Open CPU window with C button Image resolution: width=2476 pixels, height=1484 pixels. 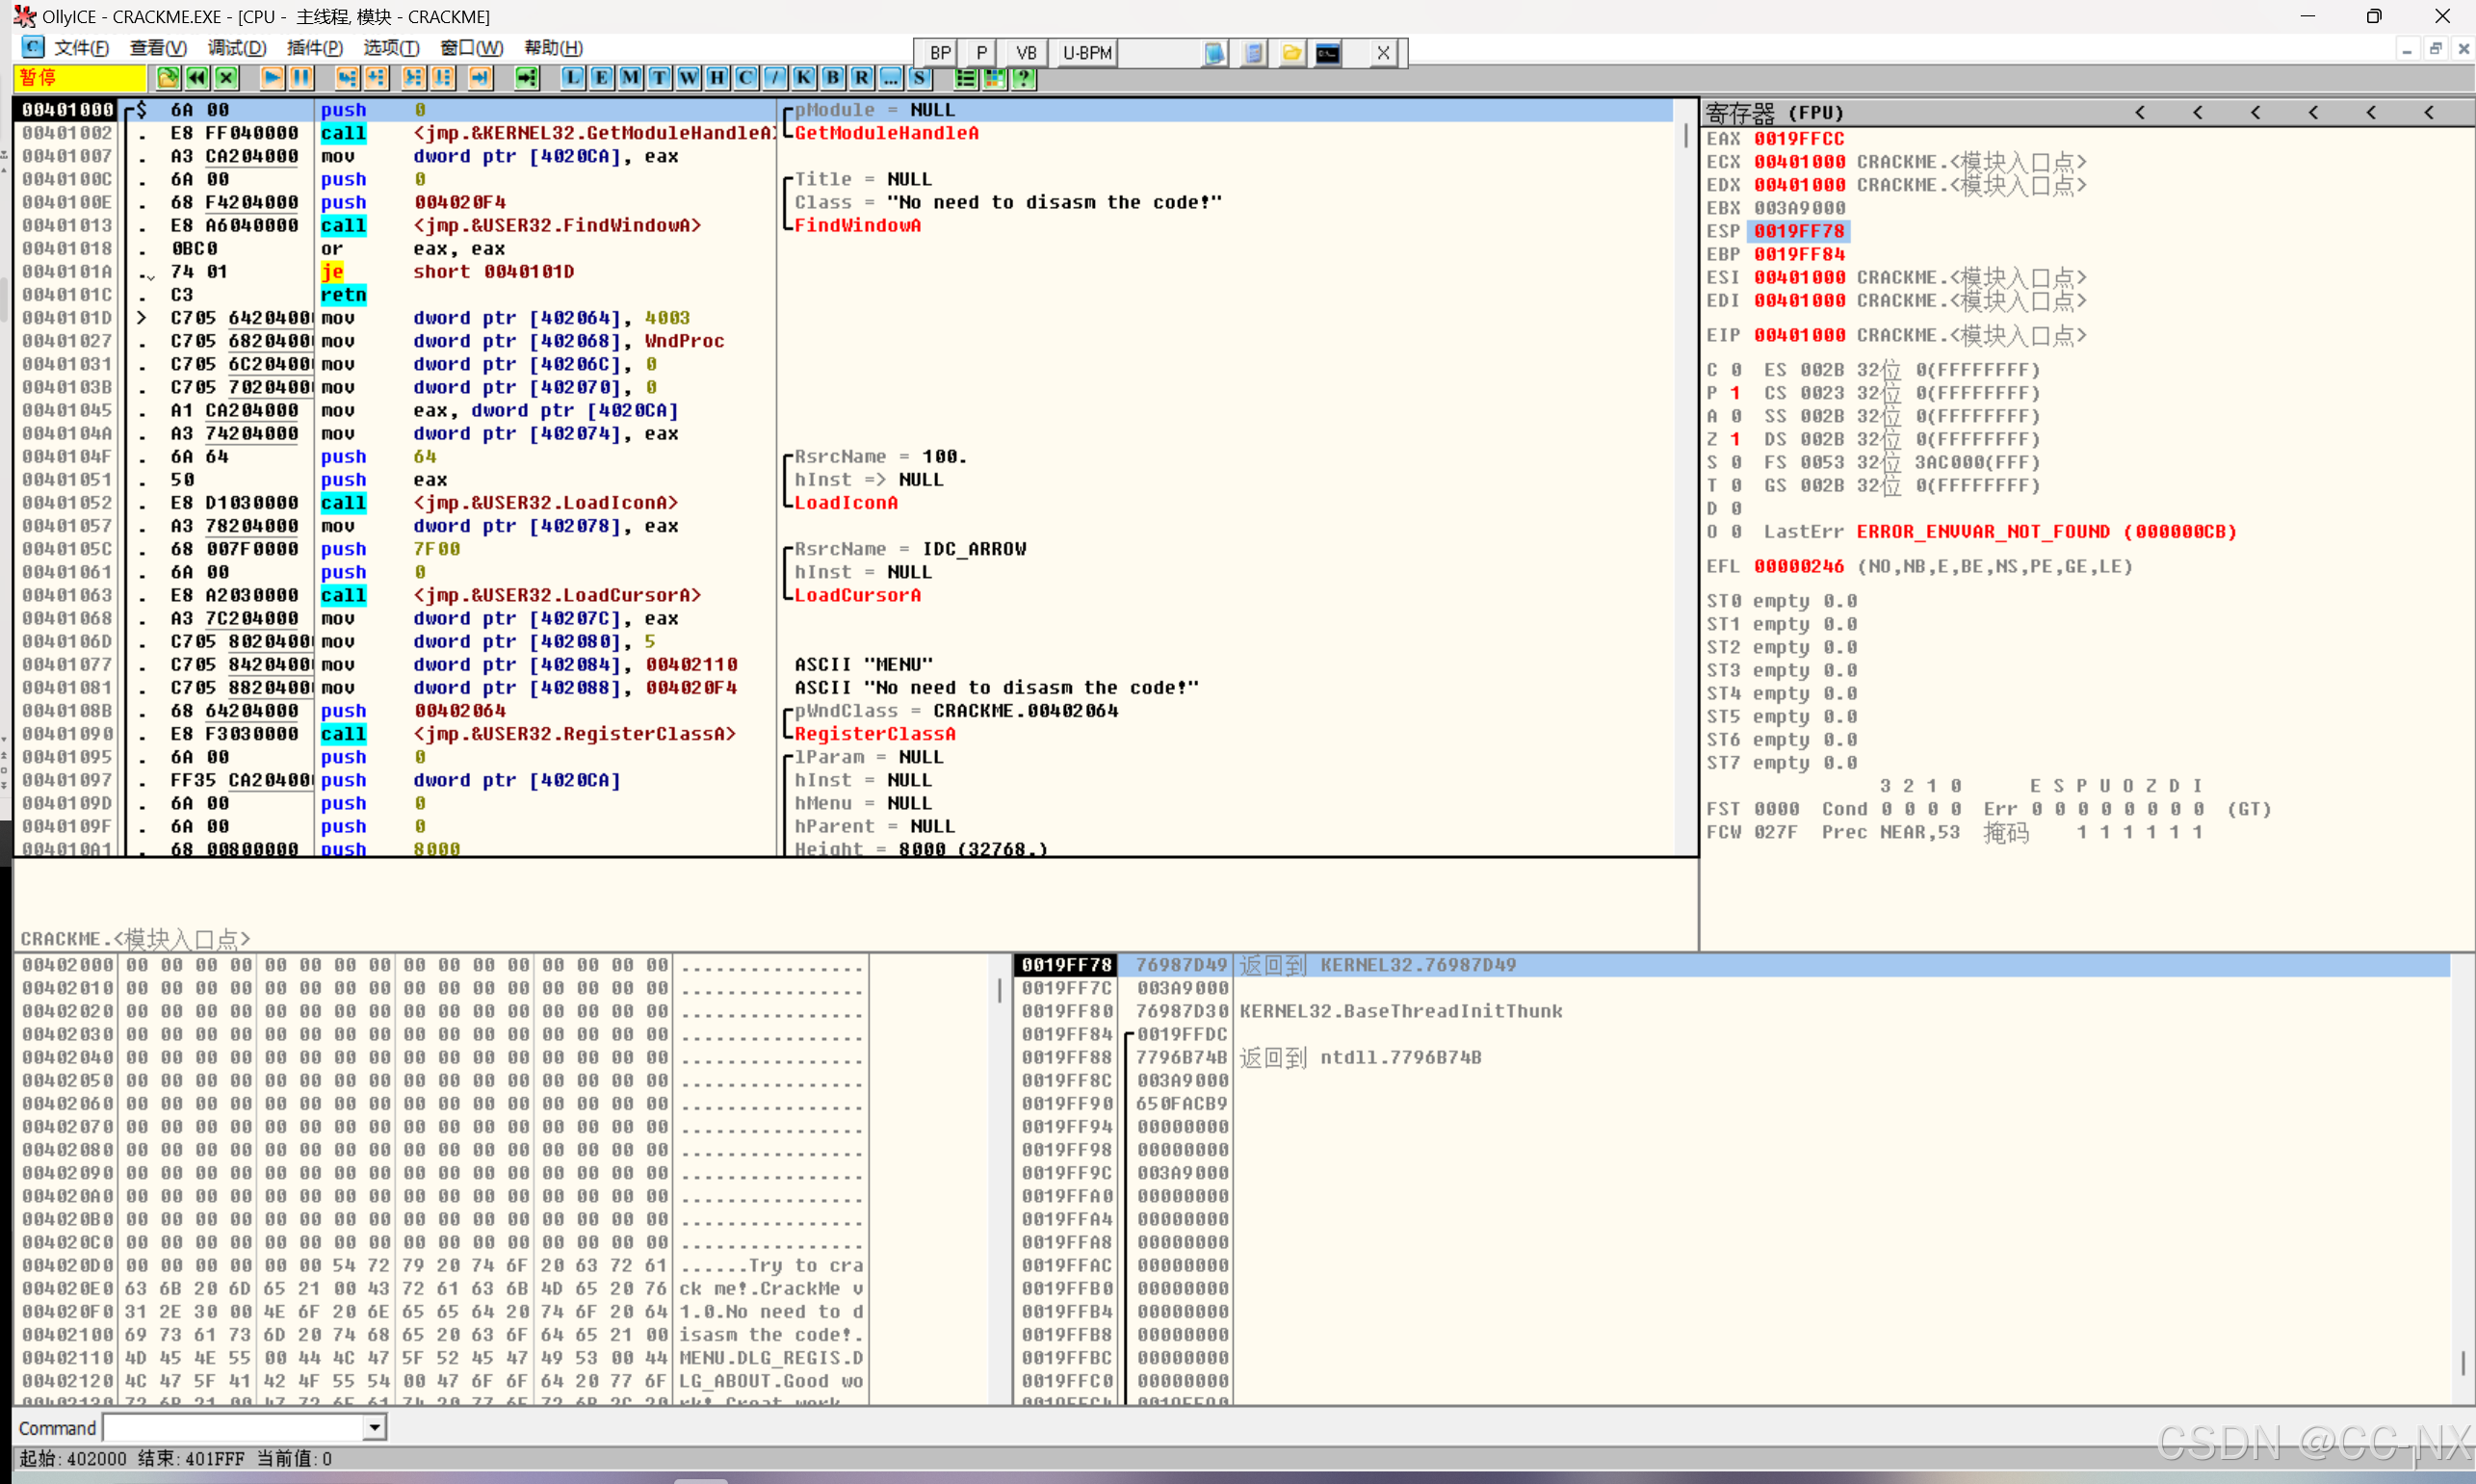747,78
